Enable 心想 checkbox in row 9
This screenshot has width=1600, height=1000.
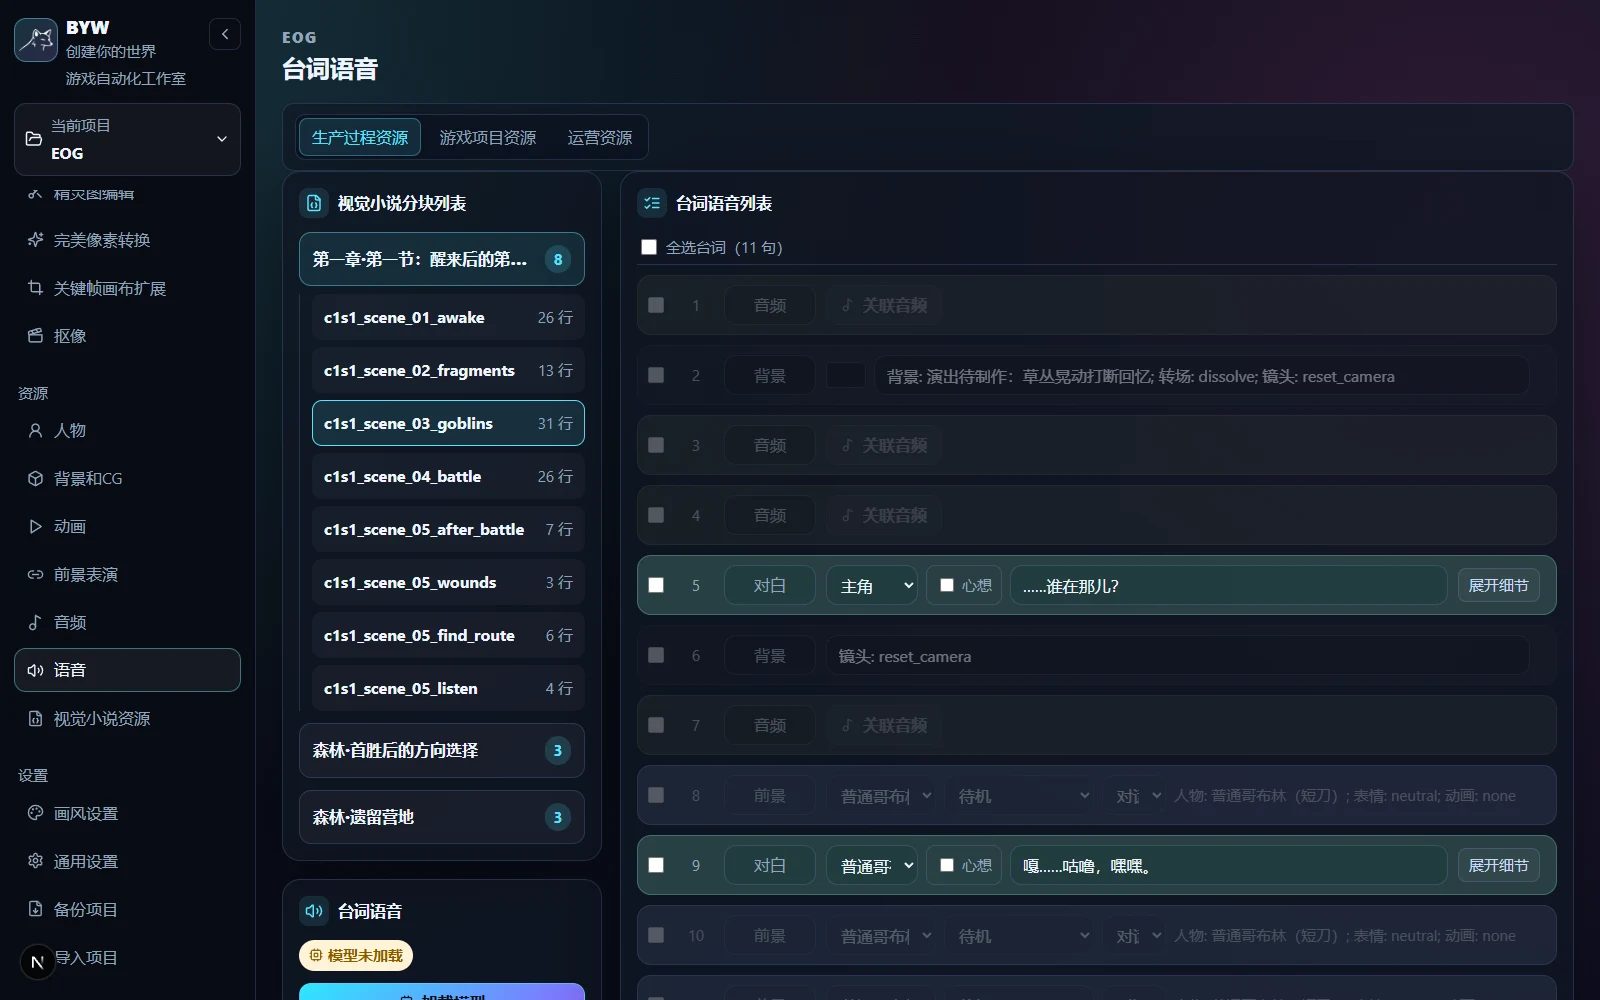tap(947, 865)
